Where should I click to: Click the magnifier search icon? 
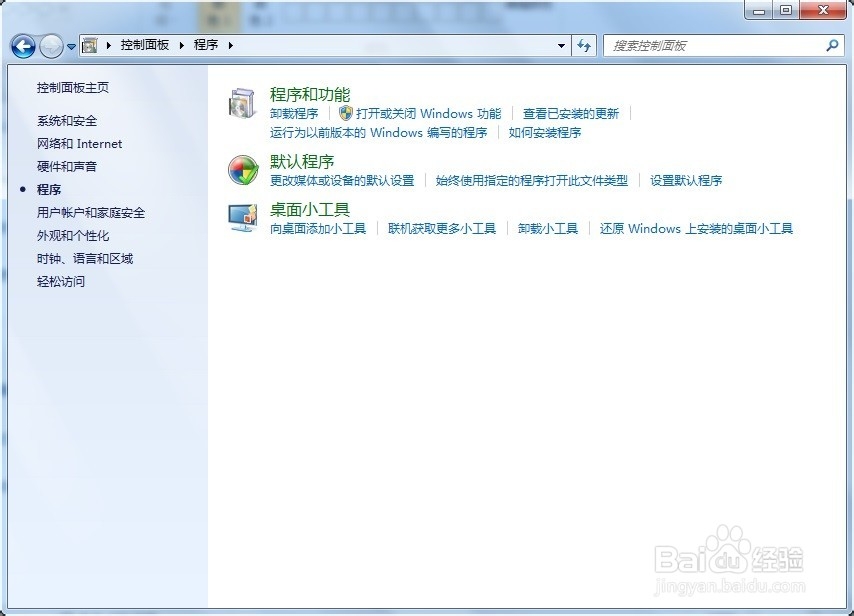(831, 46)
